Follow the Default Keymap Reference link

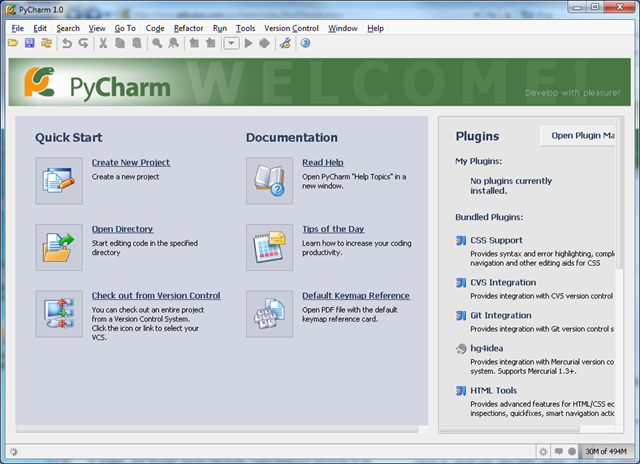356,295
